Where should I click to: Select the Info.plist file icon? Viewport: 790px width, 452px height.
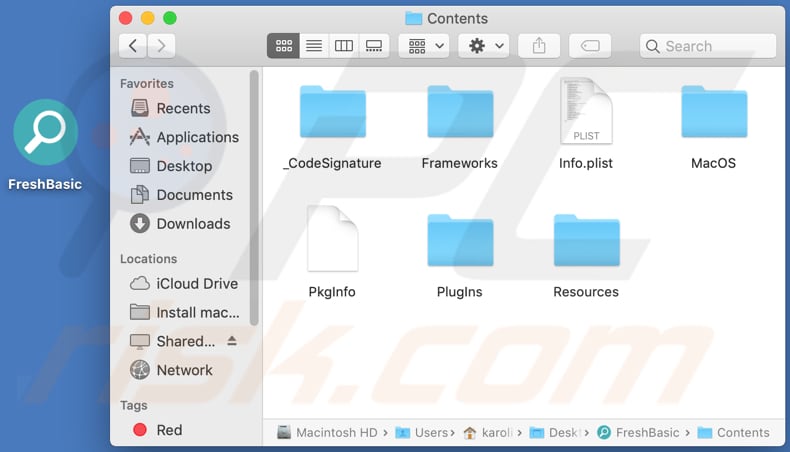586,110
